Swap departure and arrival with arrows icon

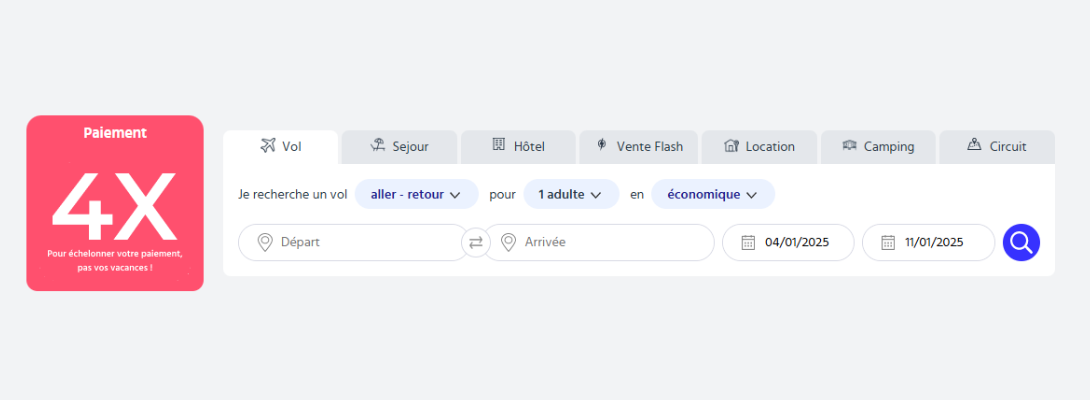[476, 242]
